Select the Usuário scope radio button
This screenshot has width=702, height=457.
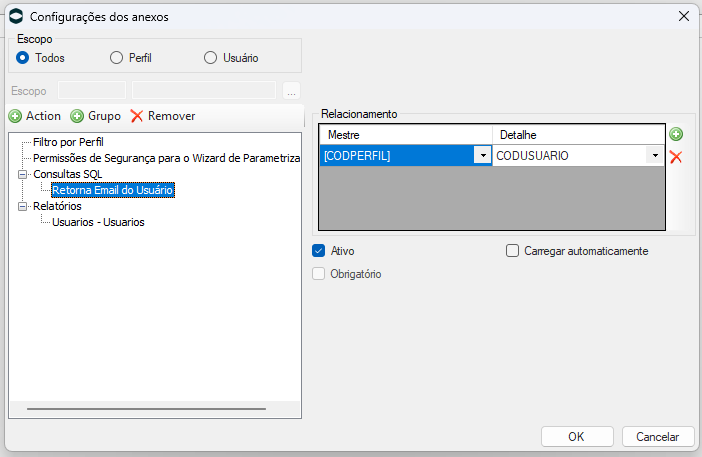pyautogui.click(x=210, y=58)
